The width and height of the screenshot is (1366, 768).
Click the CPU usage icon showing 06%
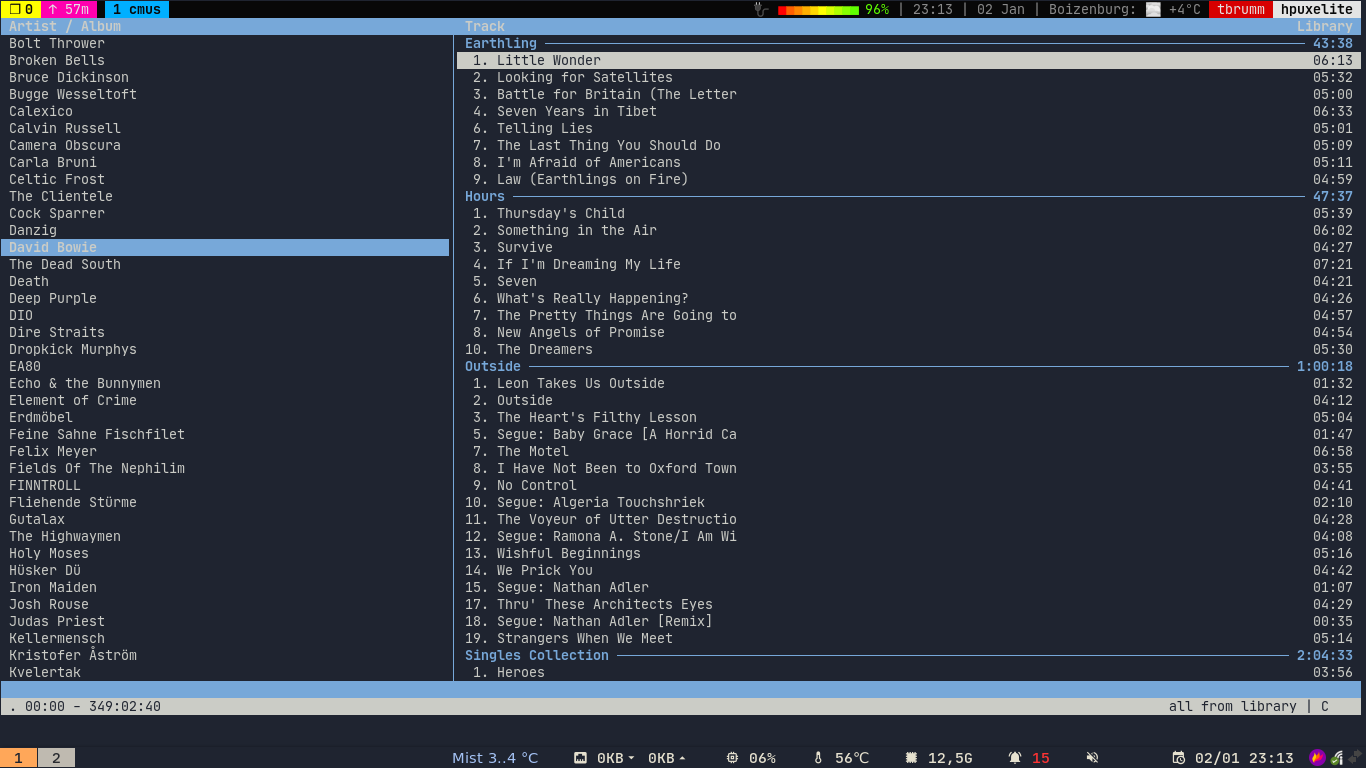click(733, 758)
